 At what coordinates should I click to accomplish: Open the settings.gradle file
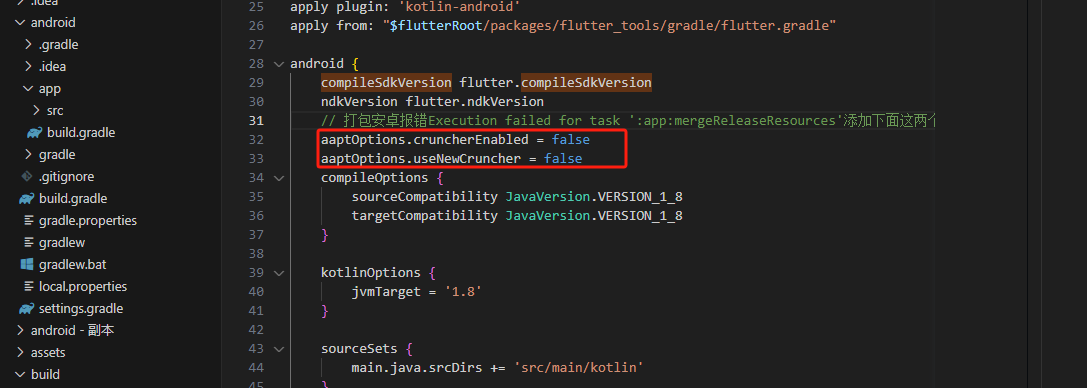point(81,308)
